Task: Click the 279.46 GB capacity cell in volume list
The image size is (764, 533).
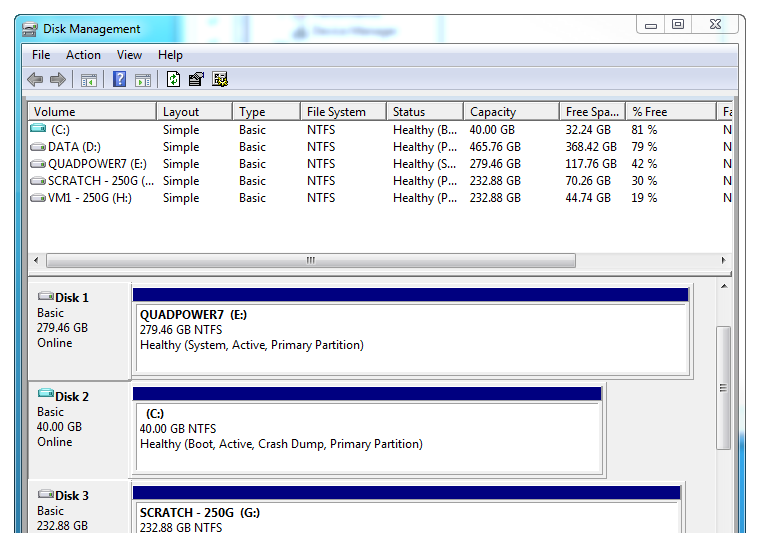Action: pos(495,164)
